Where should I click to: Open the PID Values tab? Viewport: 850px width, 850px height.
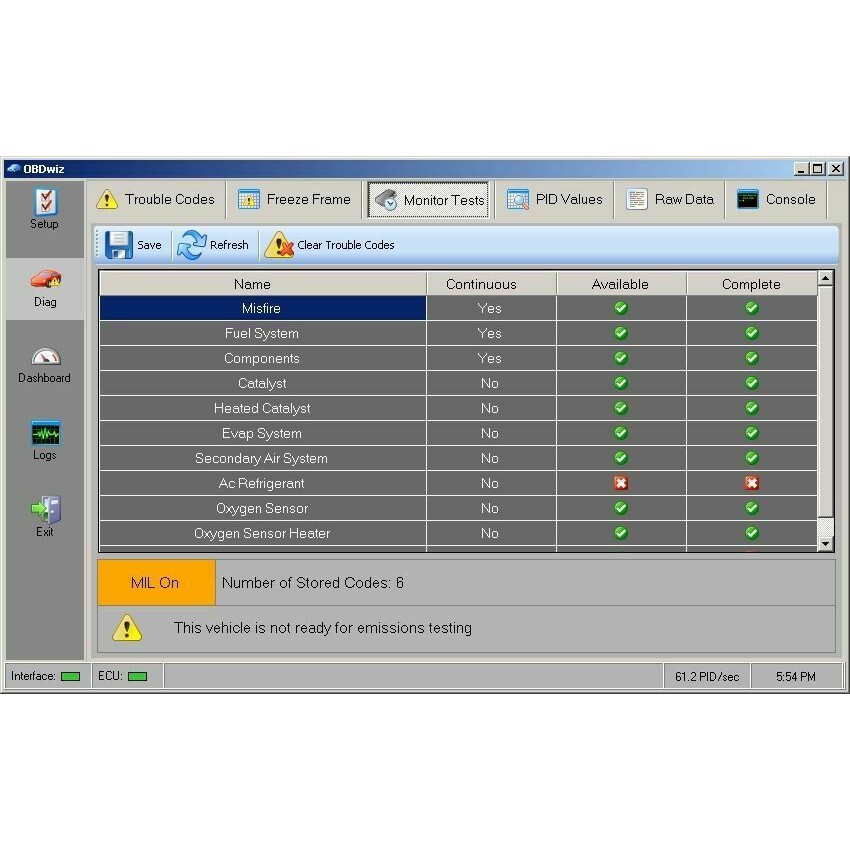pyautogui.click(x=554, y=199)
